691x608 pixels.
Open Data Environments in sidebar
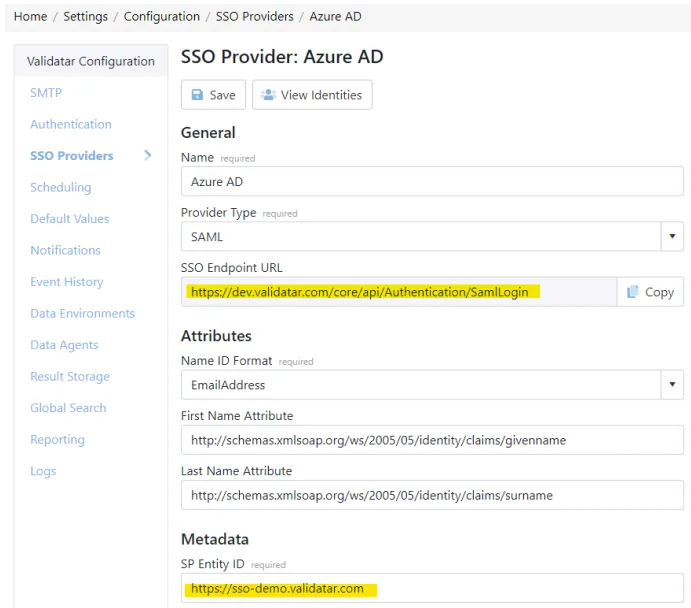point(82,313)
